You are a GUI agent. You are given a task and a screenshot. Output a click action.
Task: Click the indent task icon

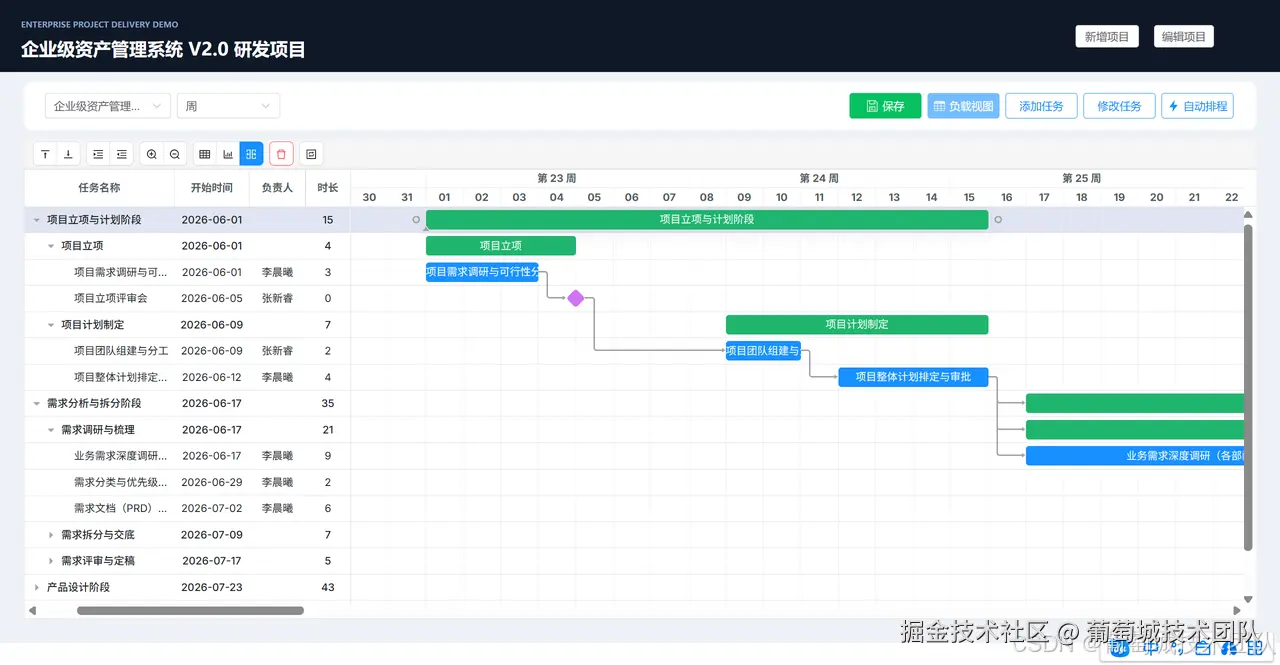coord(98,154)
